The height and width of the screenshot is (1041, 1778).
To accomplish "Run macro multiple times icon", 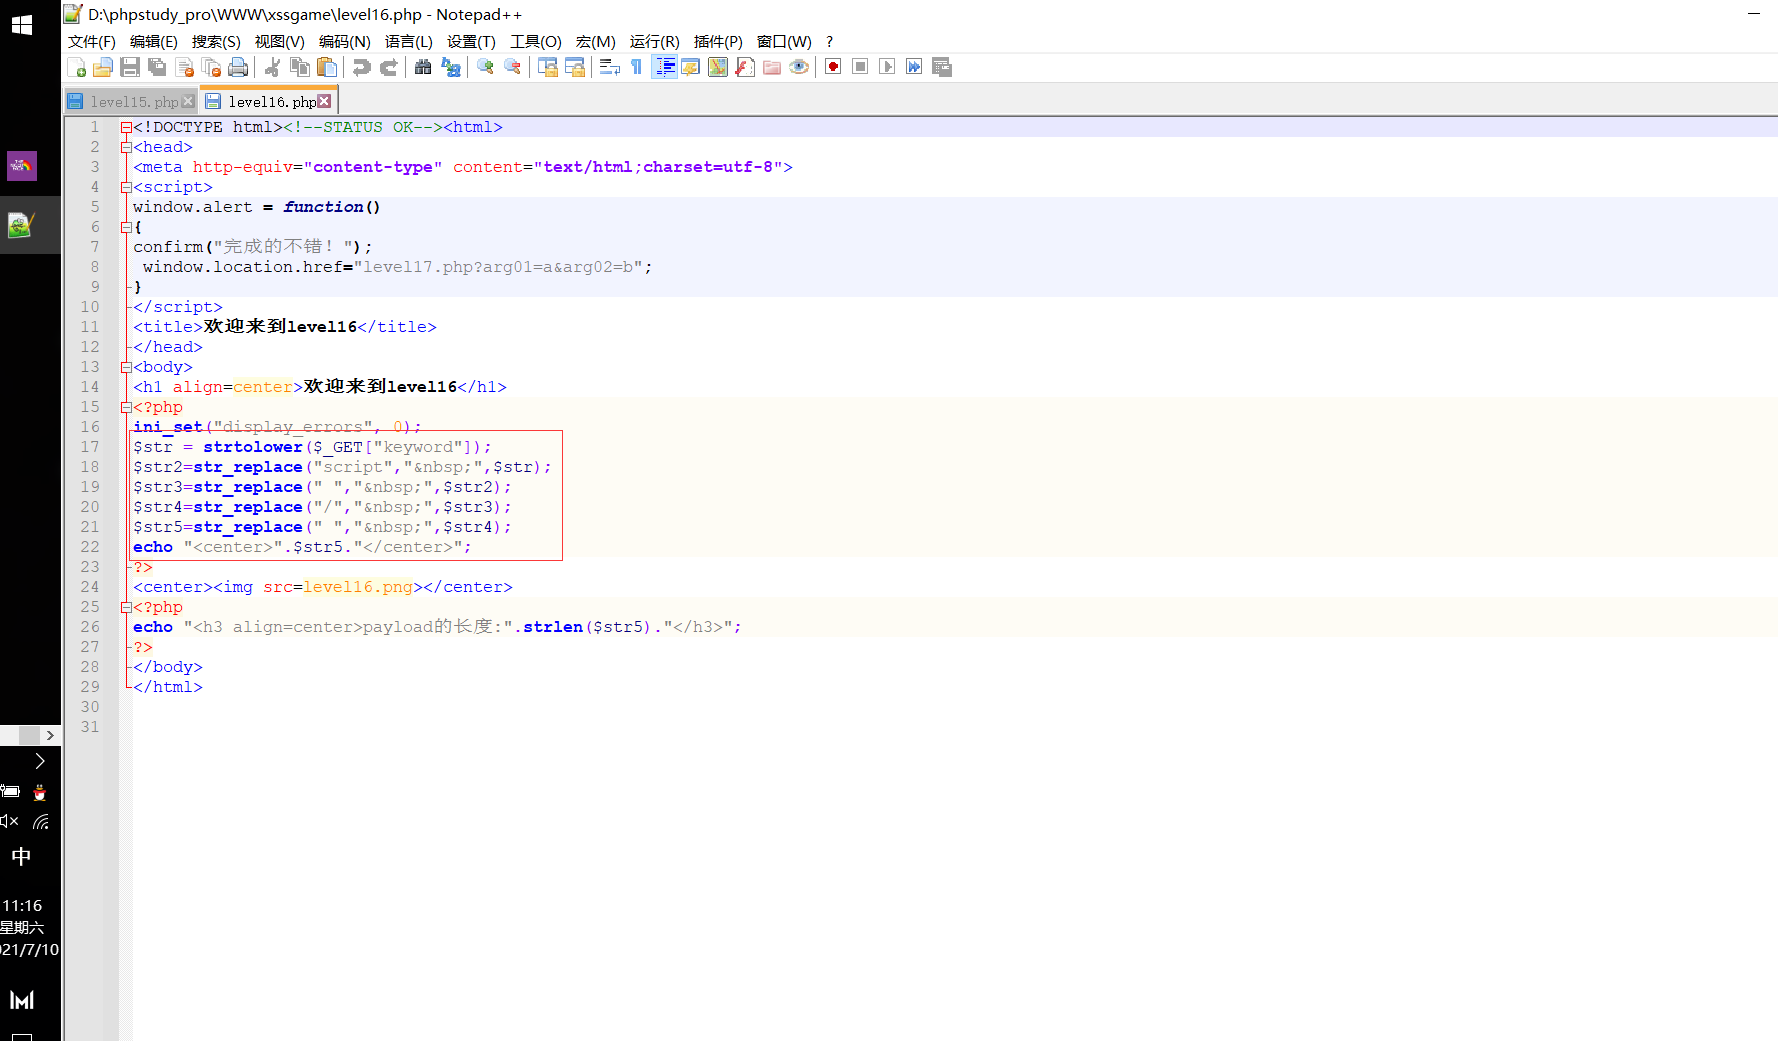I will (x=914, y=67).
